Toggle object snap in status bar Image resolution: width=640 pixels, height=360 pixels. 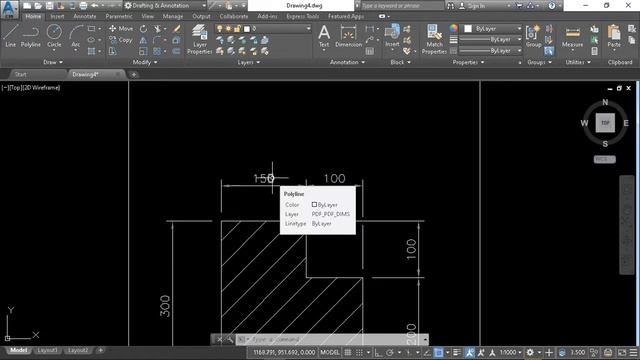[438, 352]
